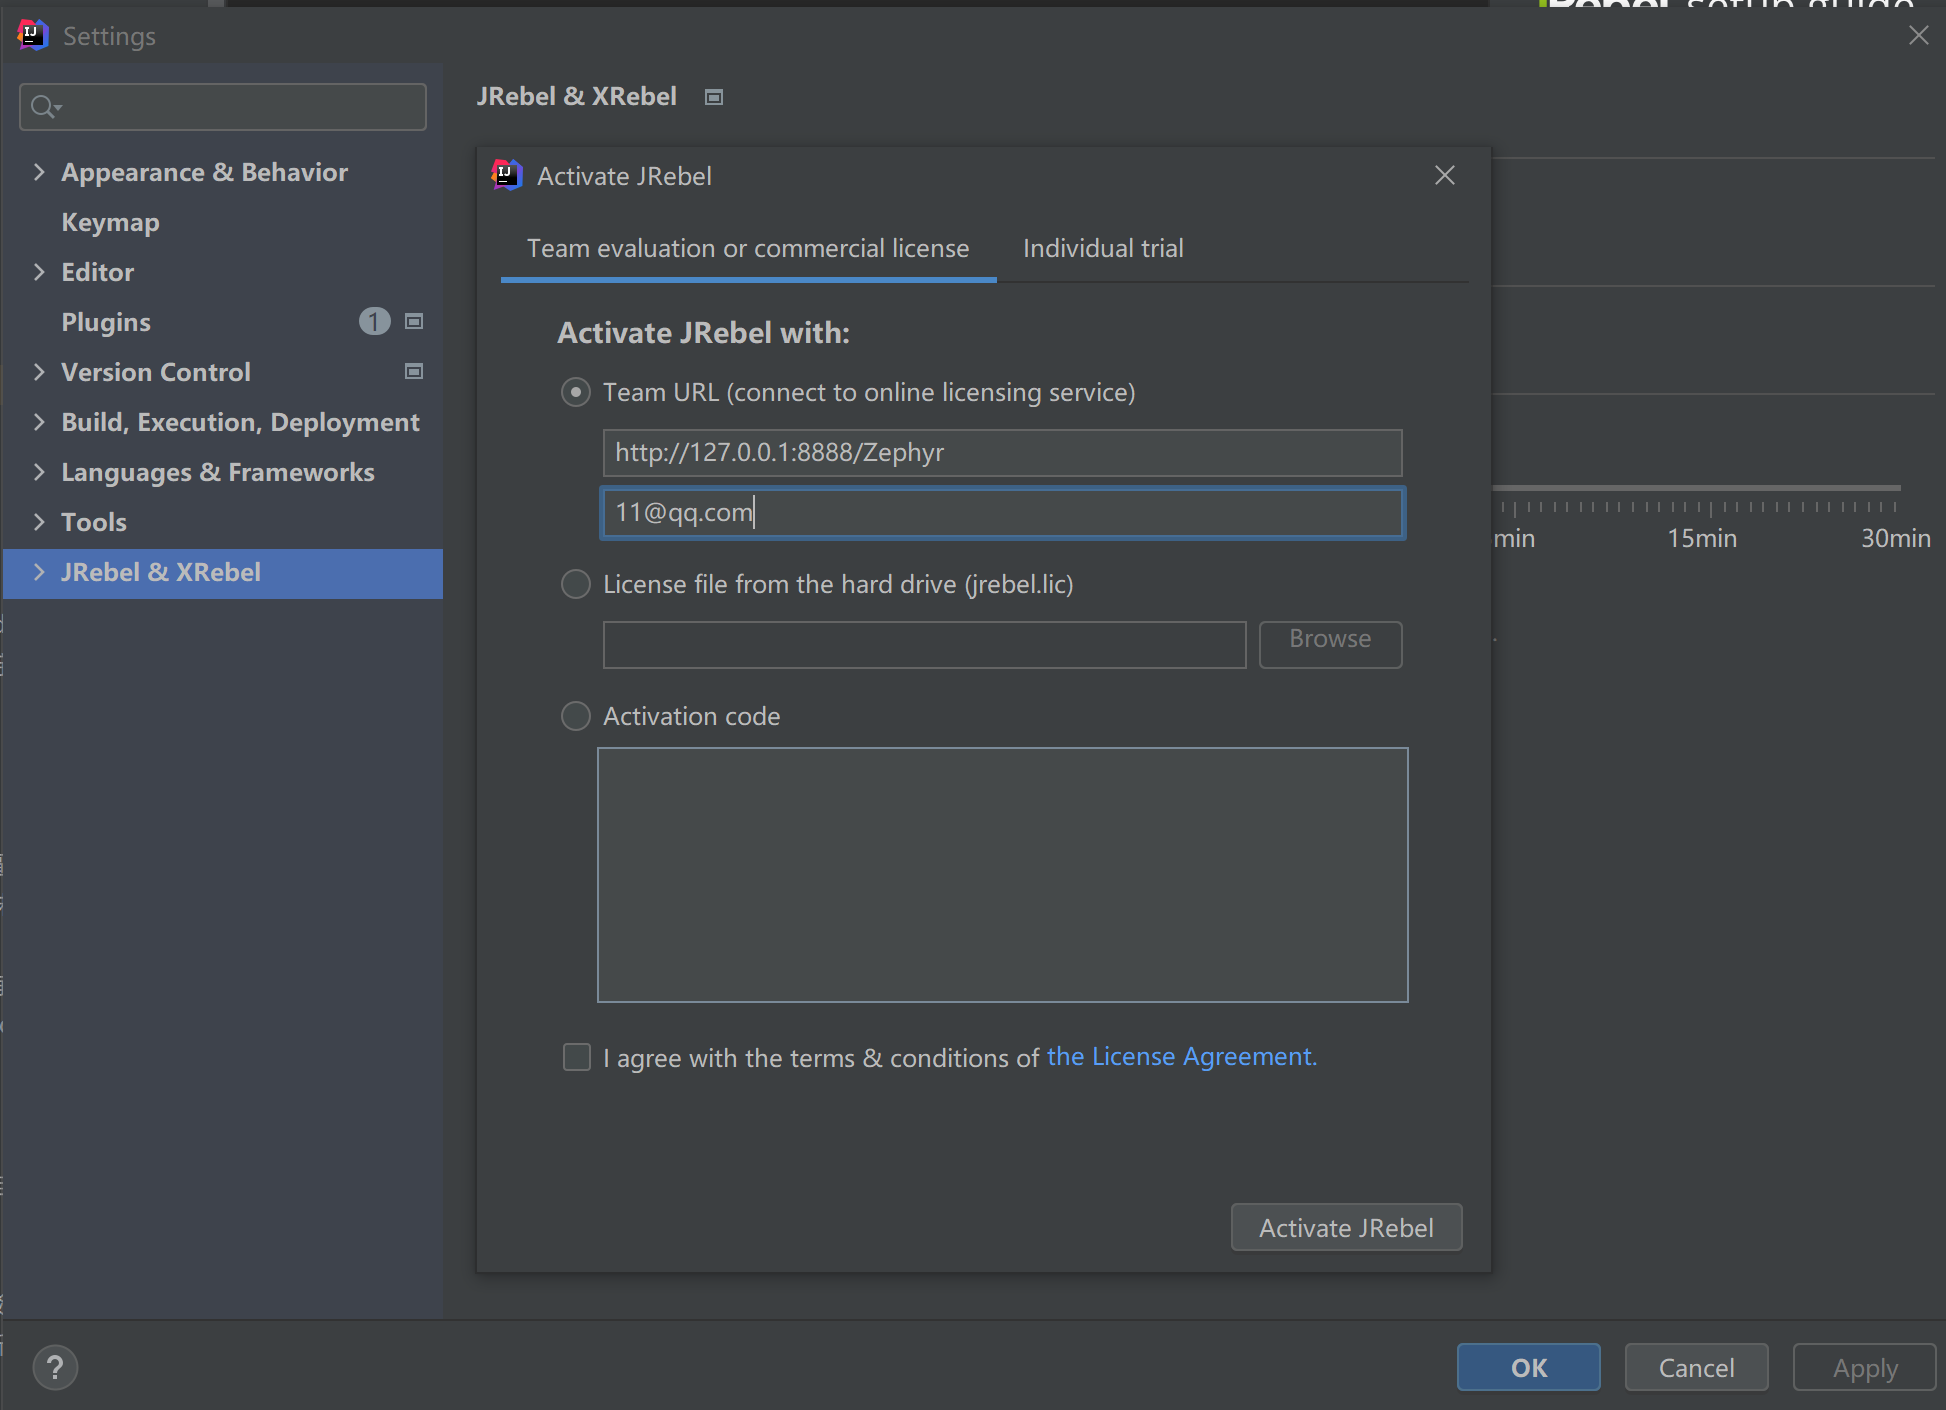
Task: Select Languages & Frameworks in settings tree
Action: [x=218, y=472]
